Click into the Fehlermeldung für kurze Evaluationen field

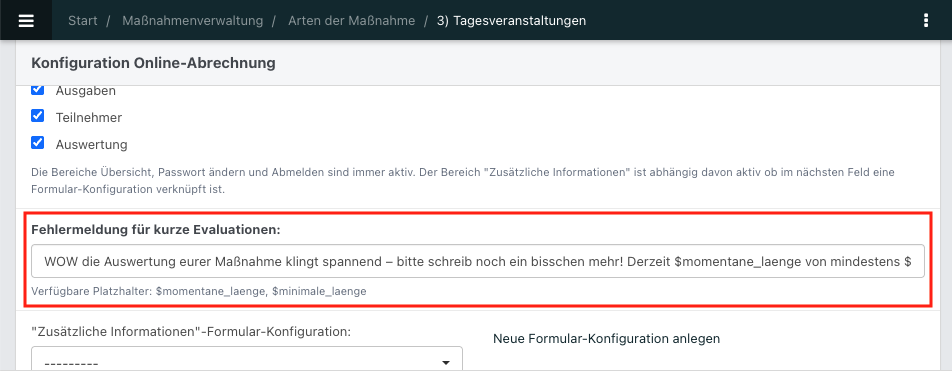(x=477, y=261)
